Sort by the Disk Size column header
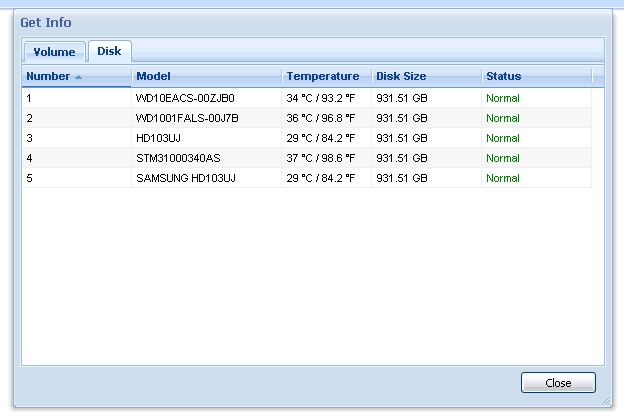The image size is (624, 418). pyautogui.click(x=427, y=76)
